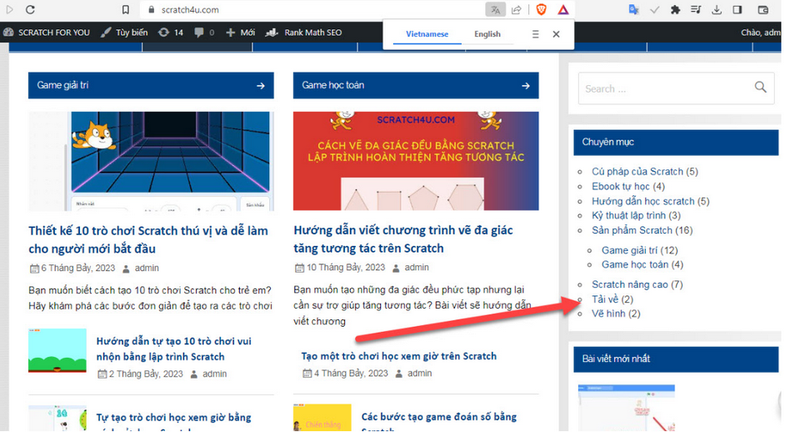Click the arrow on Game học toán header

click(526, 86)
